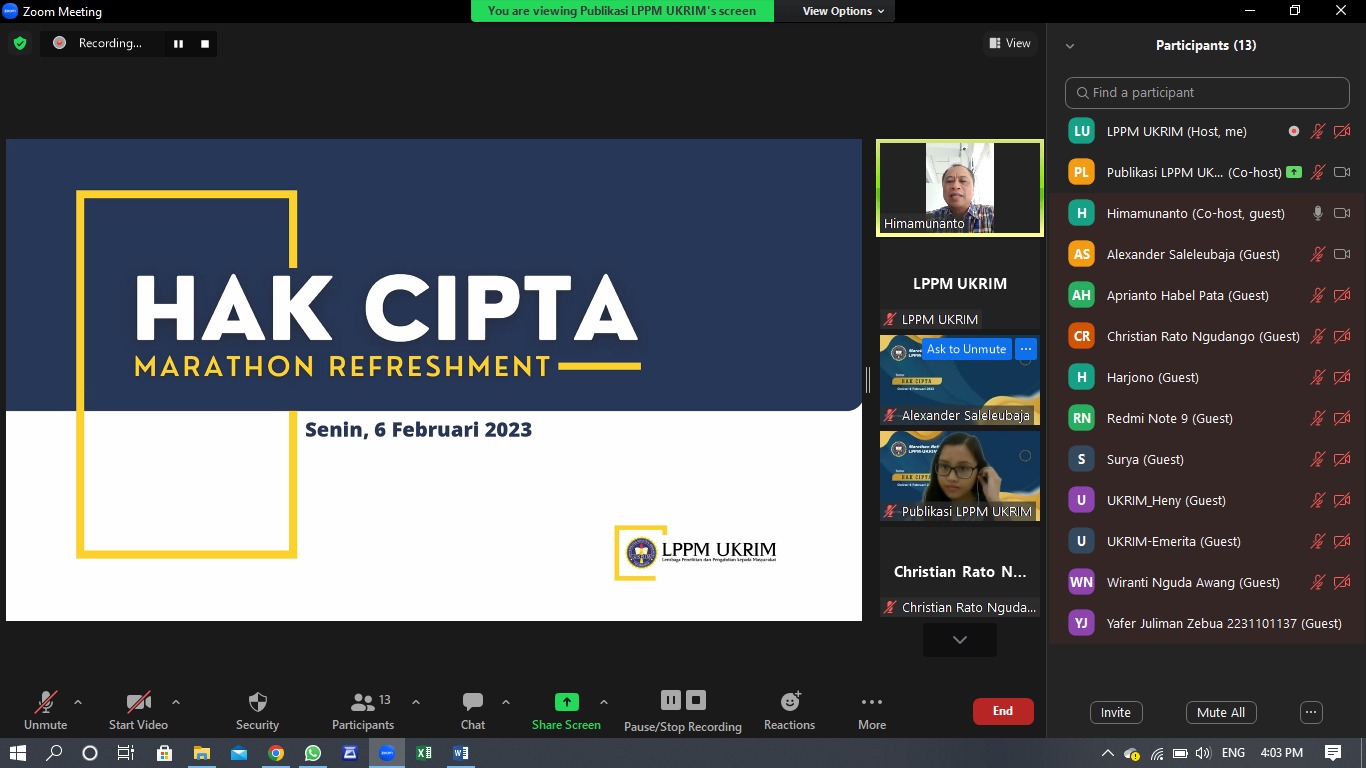Screen dimensions: 1366x768
Task: Click Invite in the participants panel
Action: pyautogui.click(x=1116, y=712)
